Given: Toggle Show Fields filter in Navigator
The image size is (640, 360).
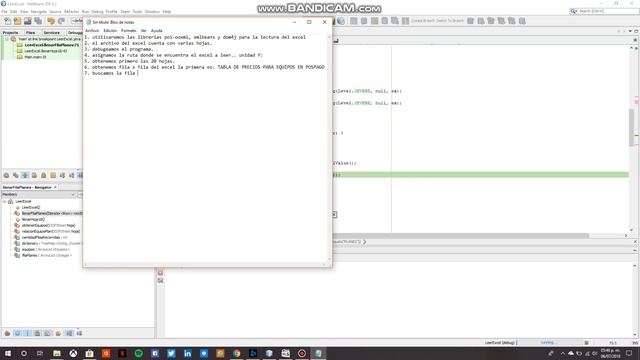Looking at the screenshot, I should pos(18,333).
